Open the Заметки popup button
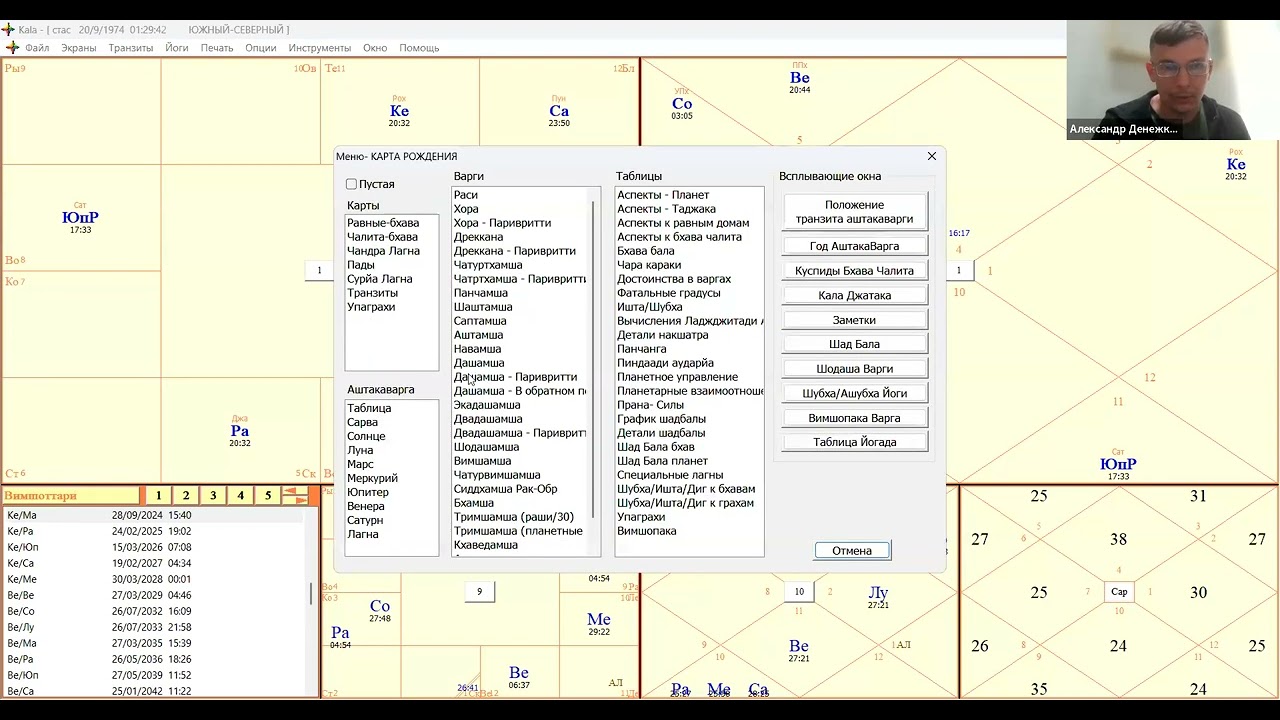Image resolution: width=1280 pixels, height=720 pixels. click(x=854, y=320)
